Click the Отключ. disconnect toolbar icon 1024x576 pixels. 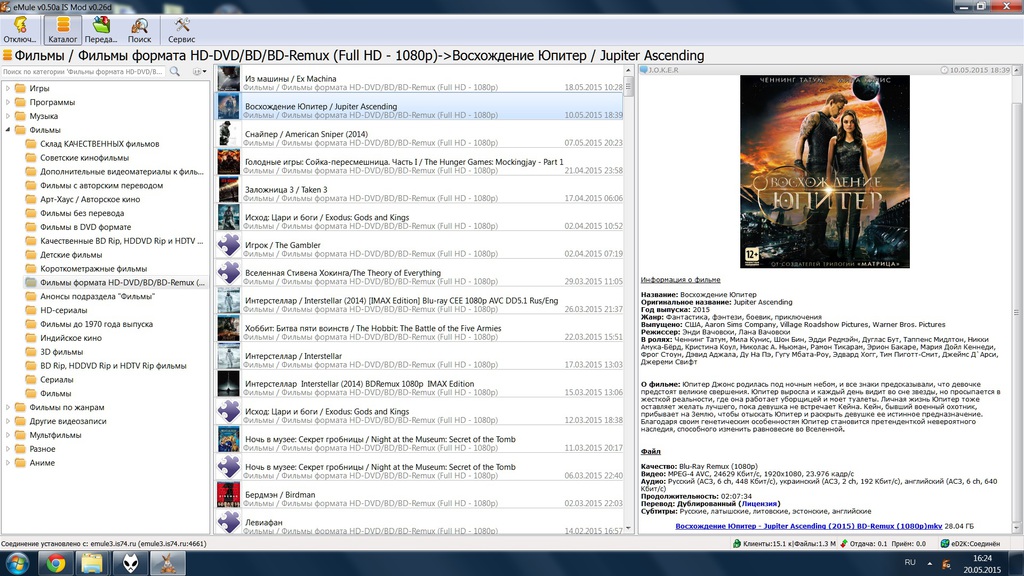(x=20, y=30)
